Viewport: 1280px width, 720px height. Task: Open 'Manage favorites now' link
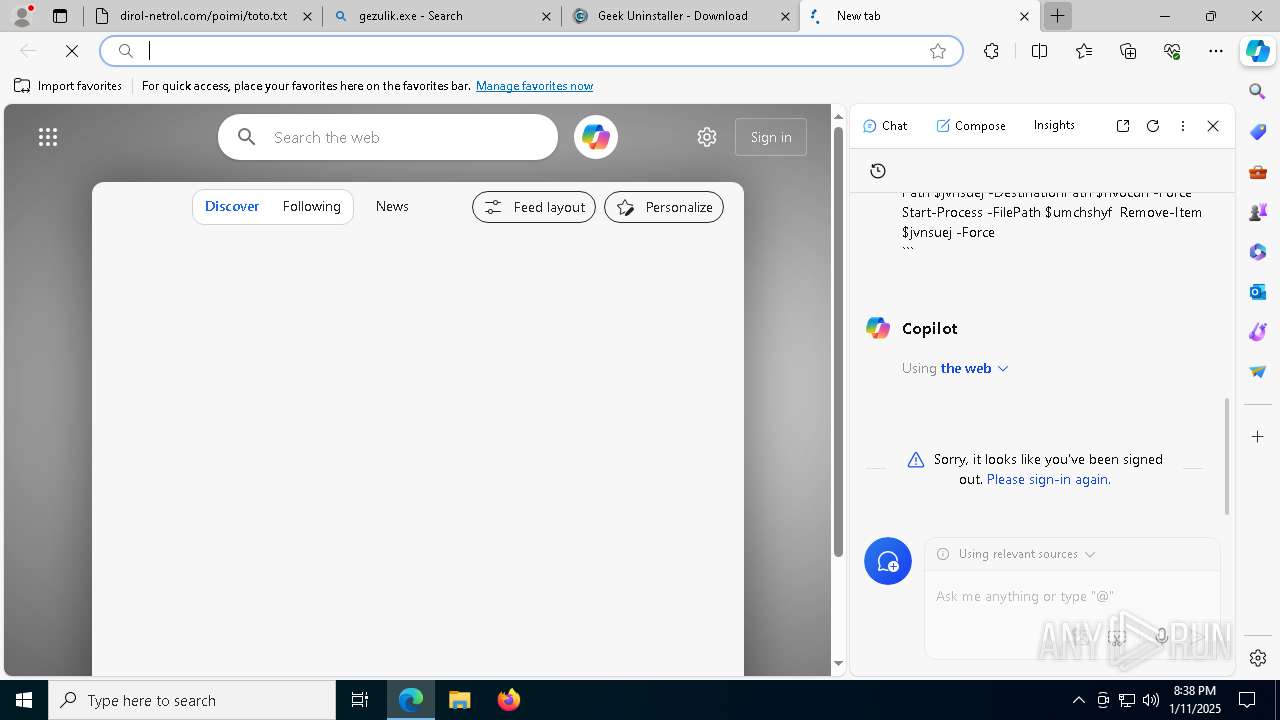point(534,86)
